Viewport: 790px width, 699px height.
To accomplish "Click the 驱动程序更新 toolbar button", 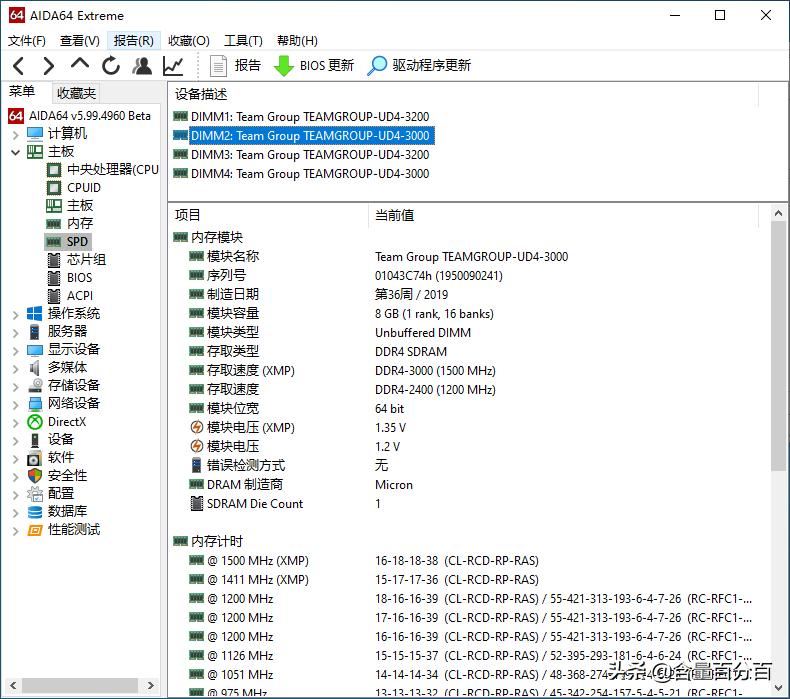I will coord(419,66).
